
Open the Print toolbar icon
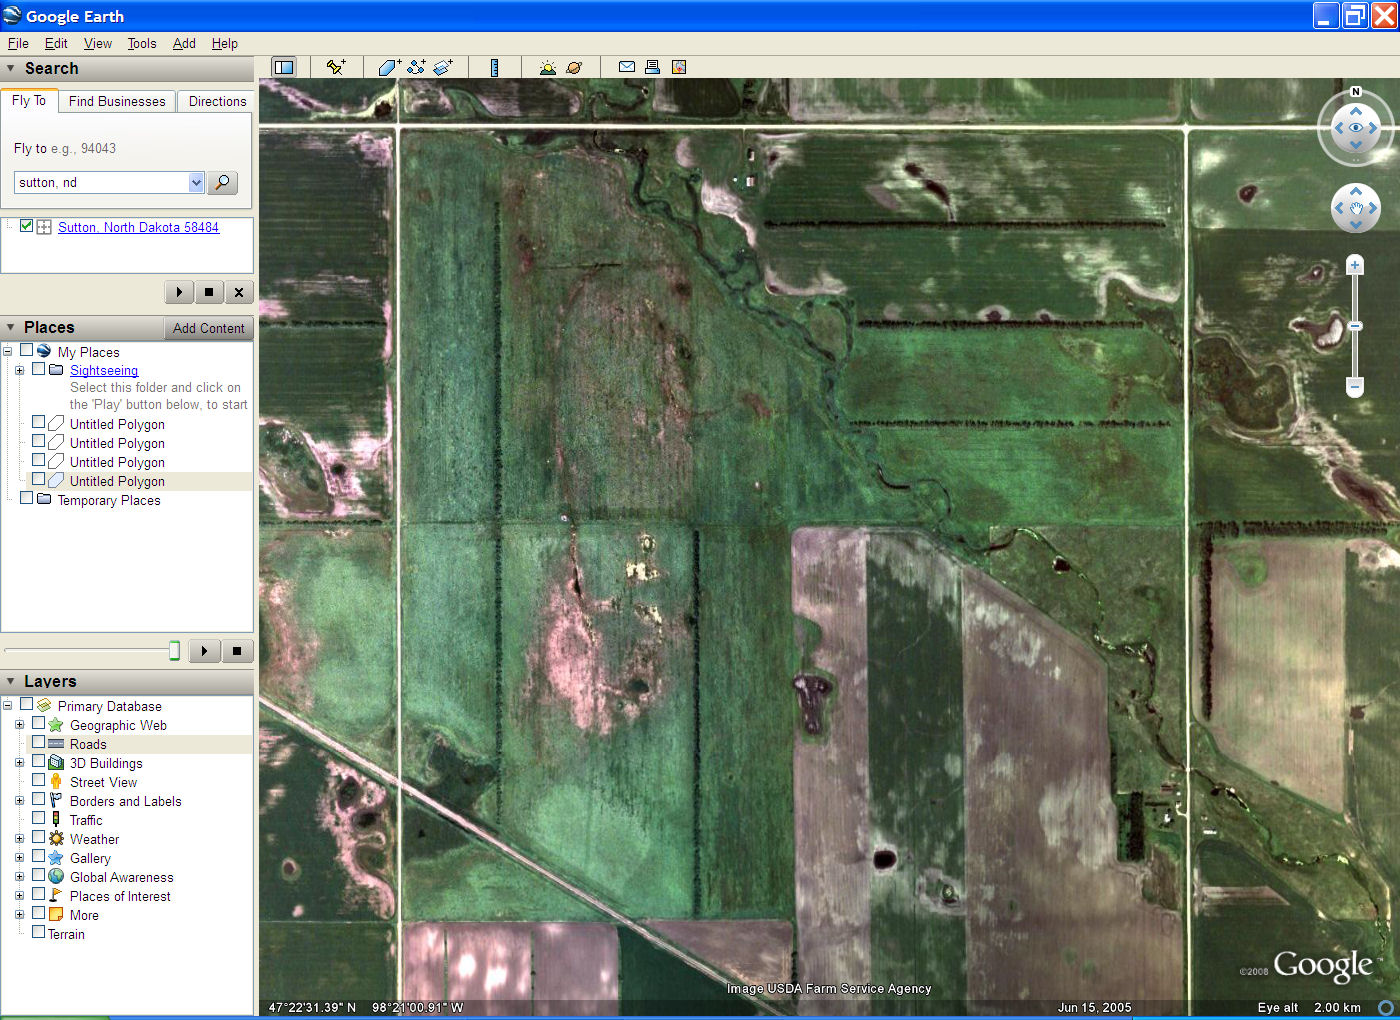652,67
